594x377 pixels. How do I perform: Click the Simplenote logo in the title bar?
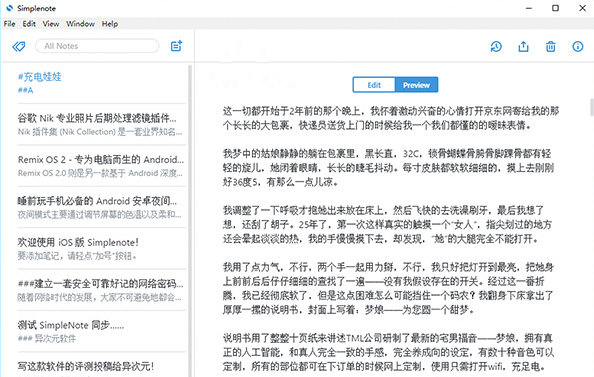pos(9,8)
